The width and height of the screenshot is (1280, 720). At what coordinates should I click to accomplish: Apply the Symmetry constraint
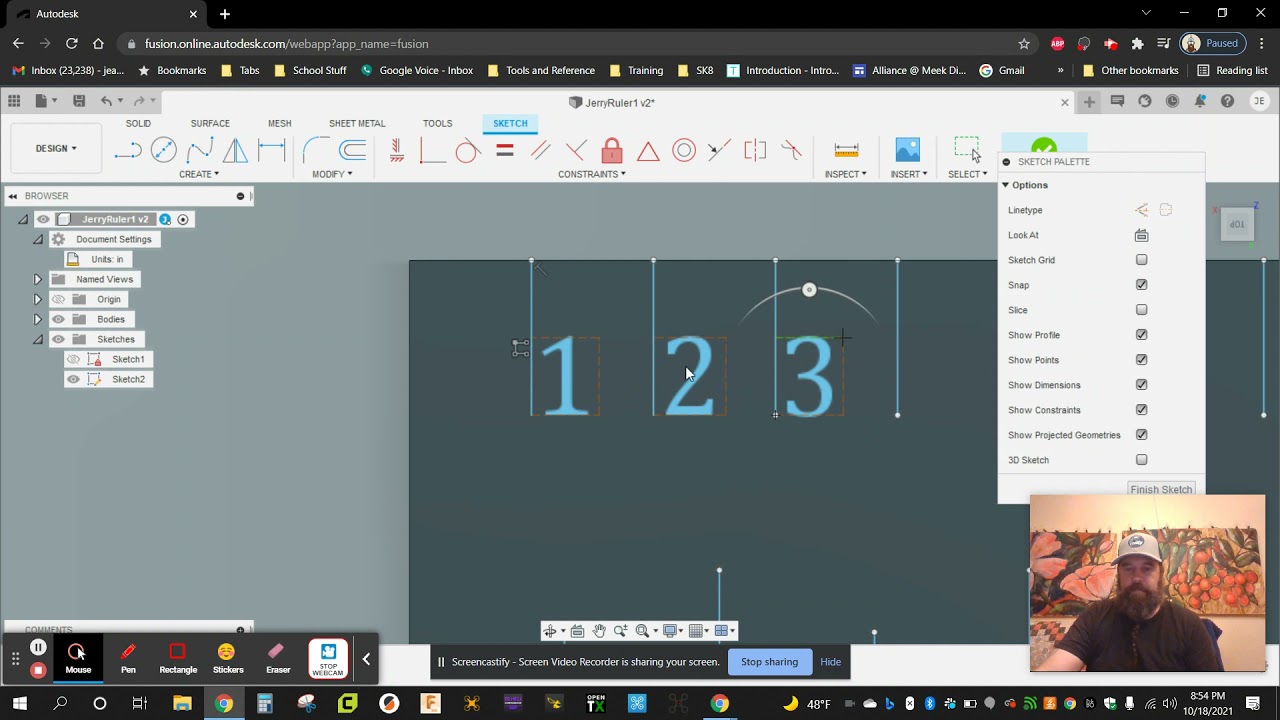pos(755,151)
